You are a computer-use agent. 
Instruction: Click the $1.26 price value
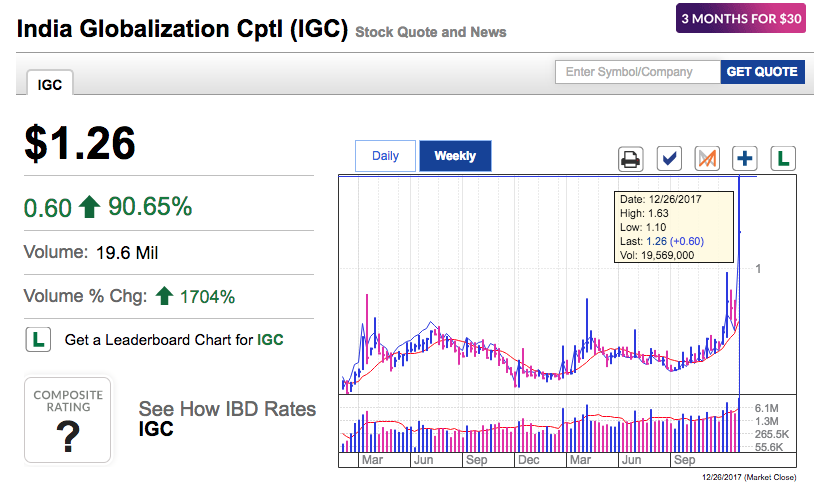click(x=79, y=143)
